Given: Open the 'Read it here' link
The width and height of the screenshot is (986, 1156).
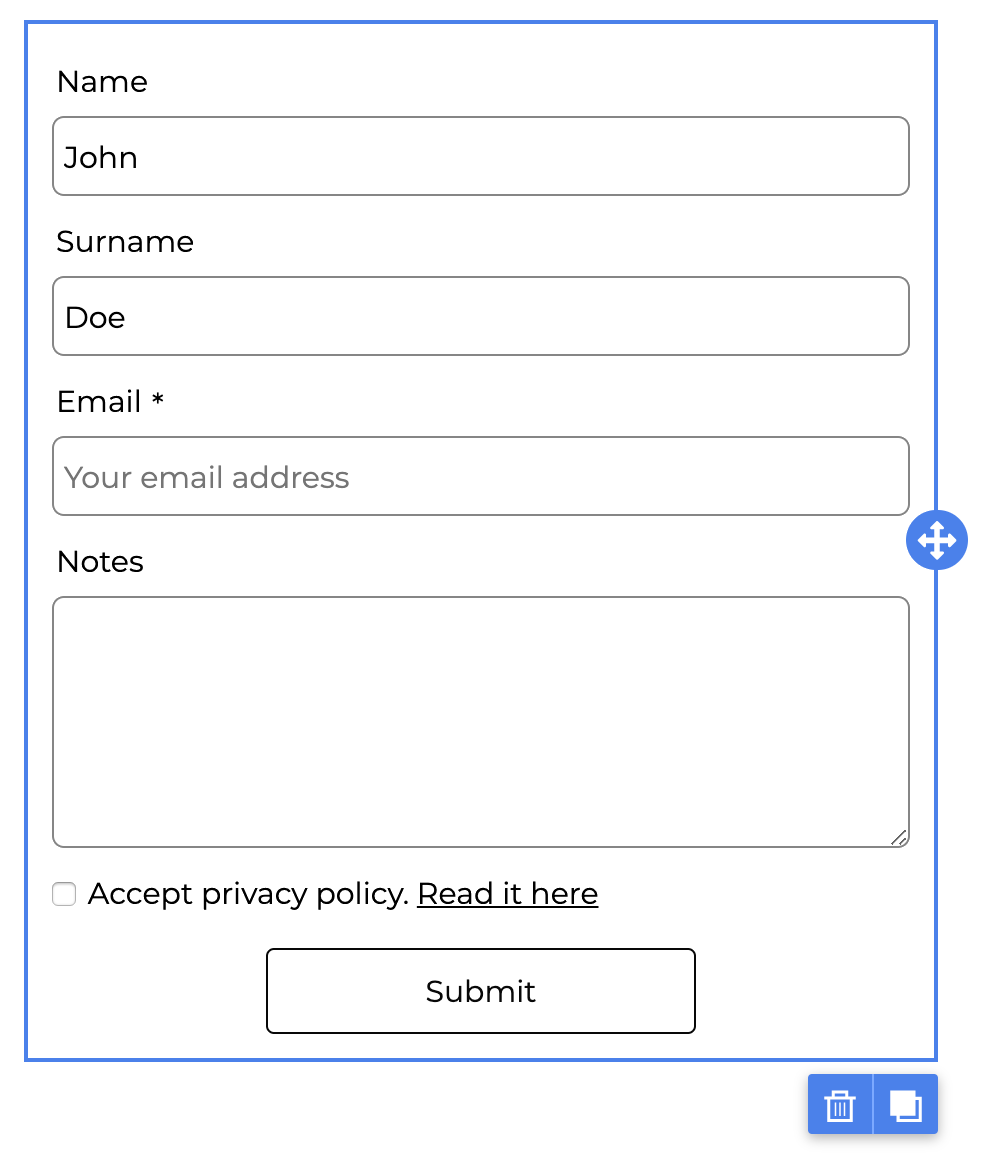Looking at the screenshot, I should point(507,894).
